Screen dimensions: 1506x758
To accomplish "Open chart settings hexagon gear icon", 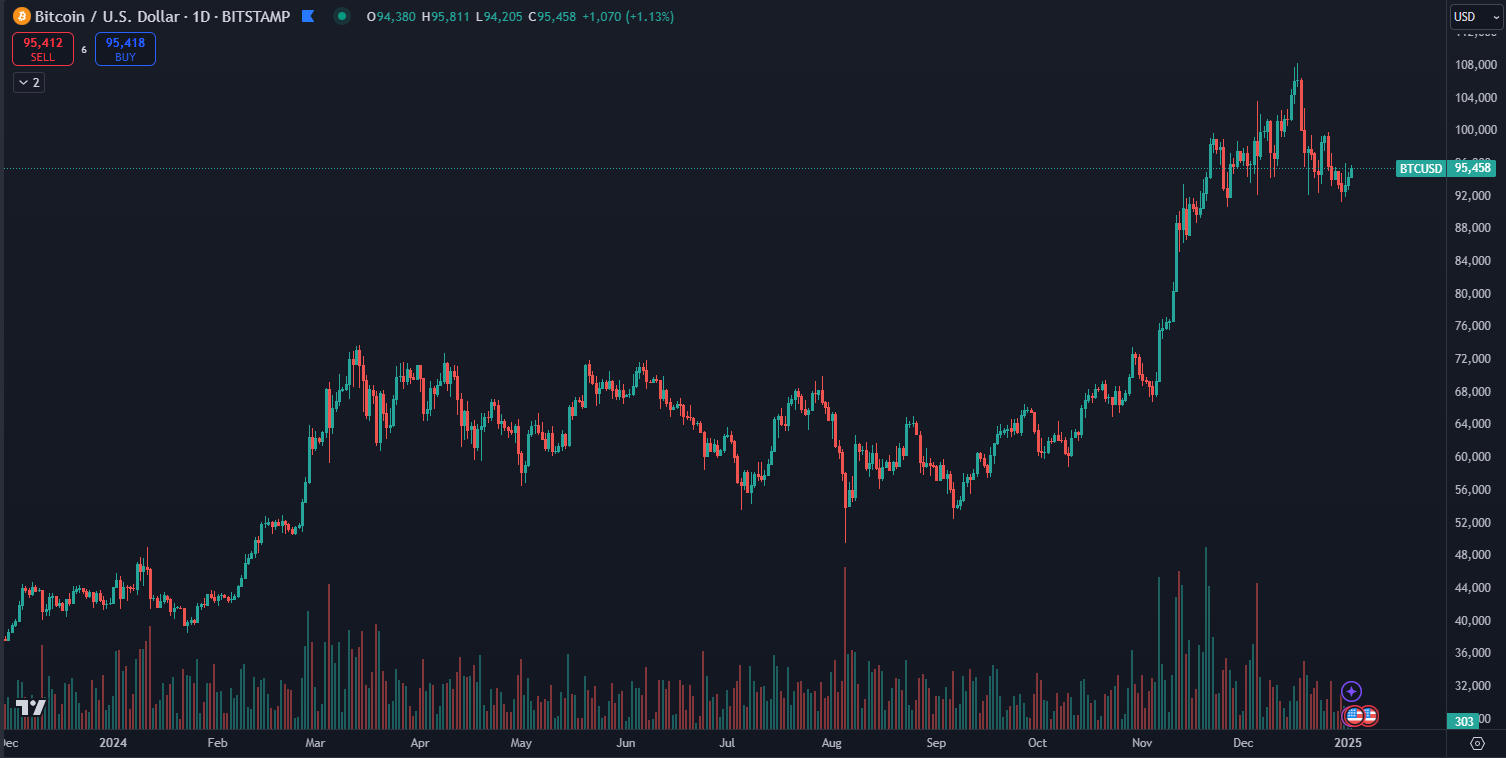I will point(1477,743).
